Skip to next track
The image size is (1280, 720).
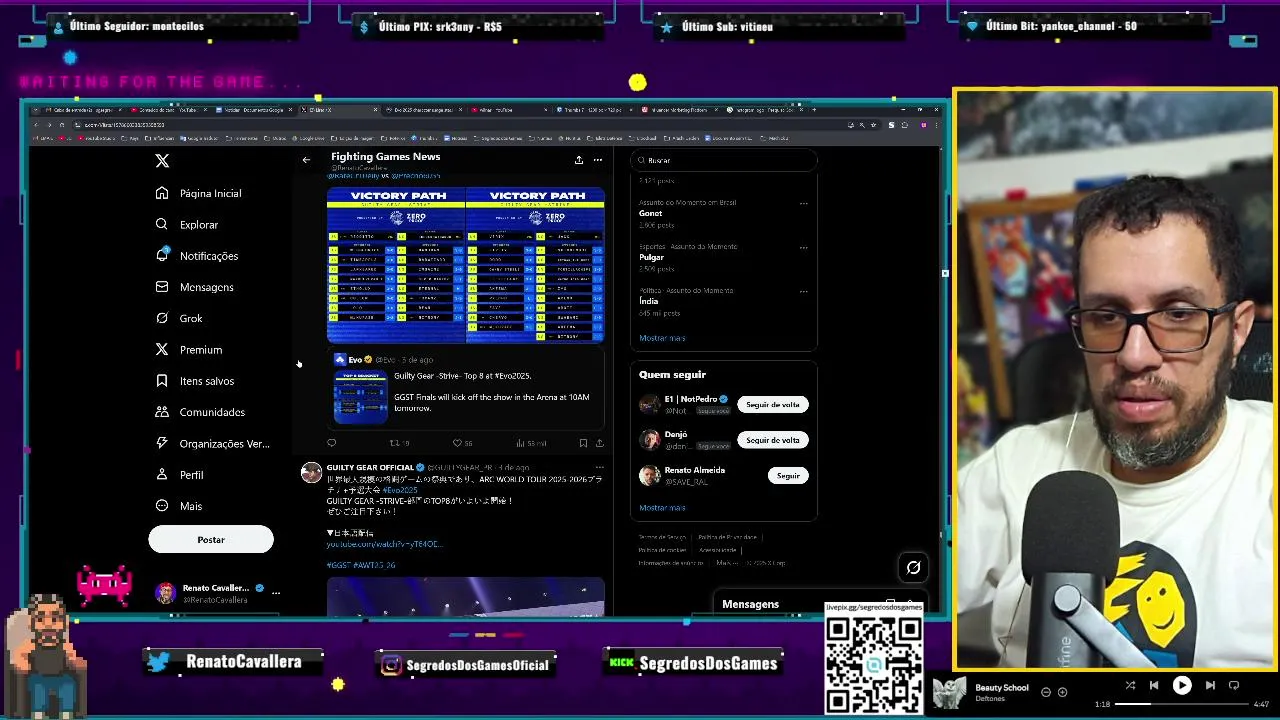tap(1210, 685)
